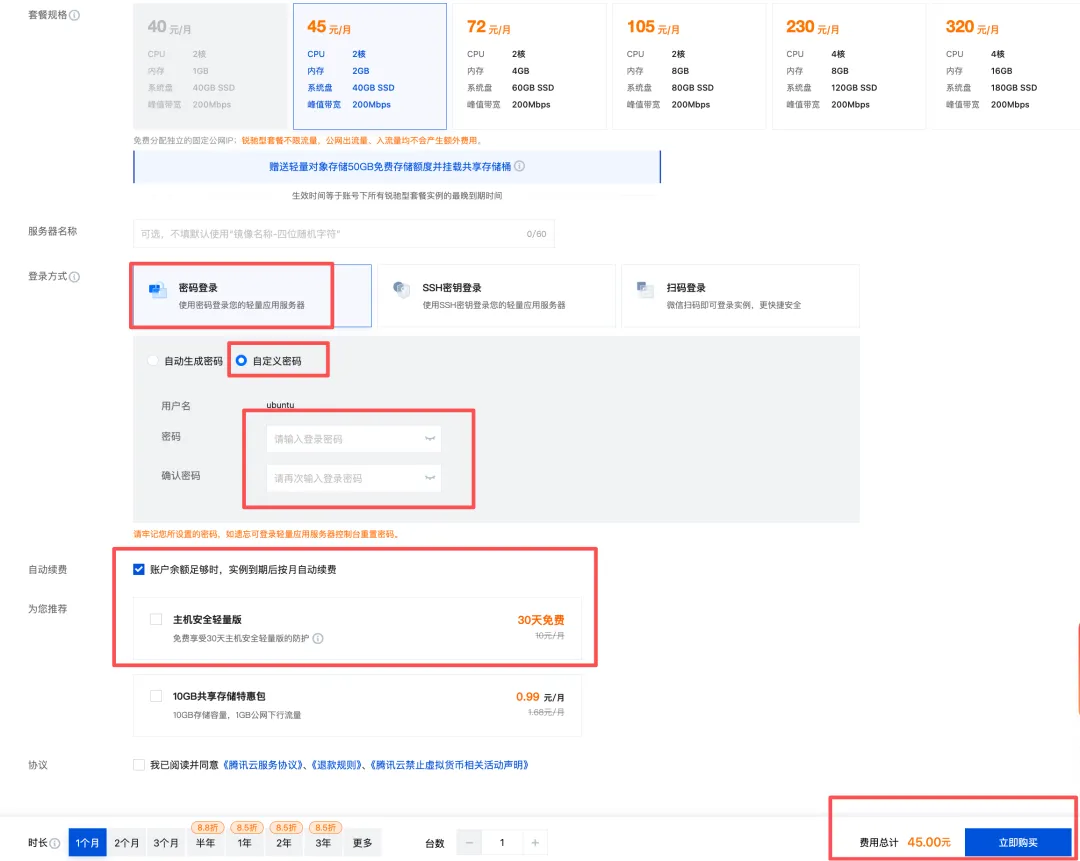This screenshot has height=861, width=1080.
Task: Check 我已阅读并同意 agreement checkbox
Action: click(138, 765)
